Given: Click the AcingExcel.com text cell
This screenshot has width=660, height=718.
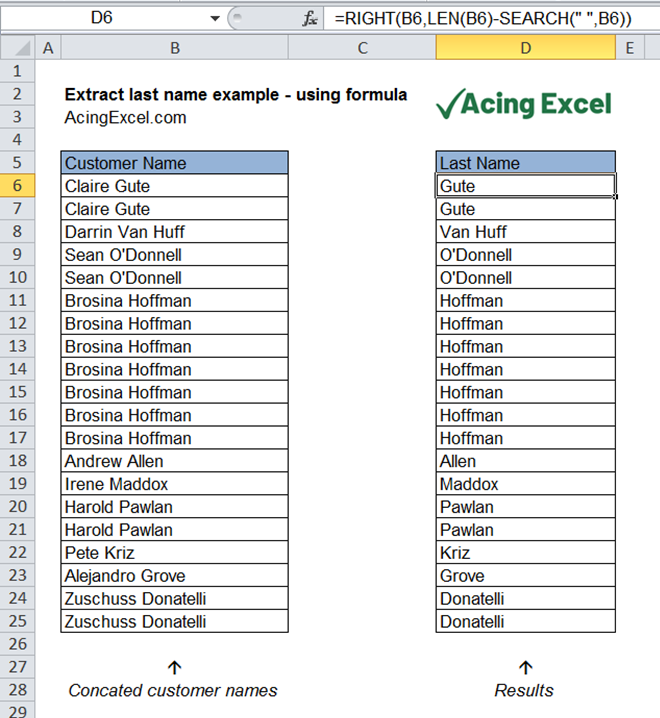Looking at the screenshot, I should tap(125, 118).
